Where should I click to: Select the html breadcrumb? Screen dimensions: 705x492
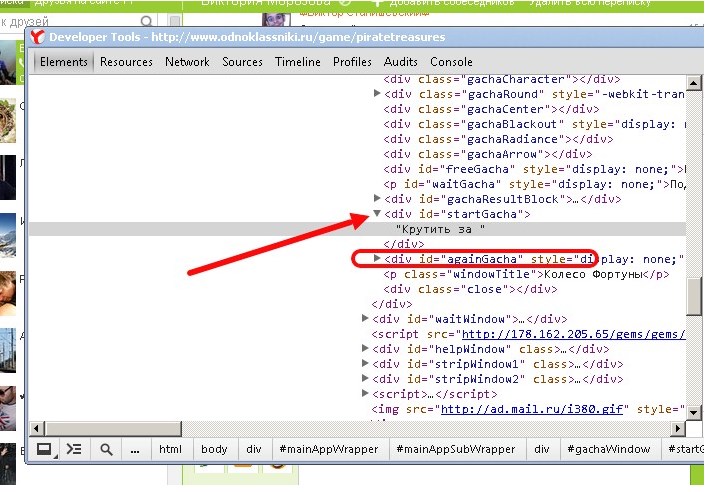170,449
